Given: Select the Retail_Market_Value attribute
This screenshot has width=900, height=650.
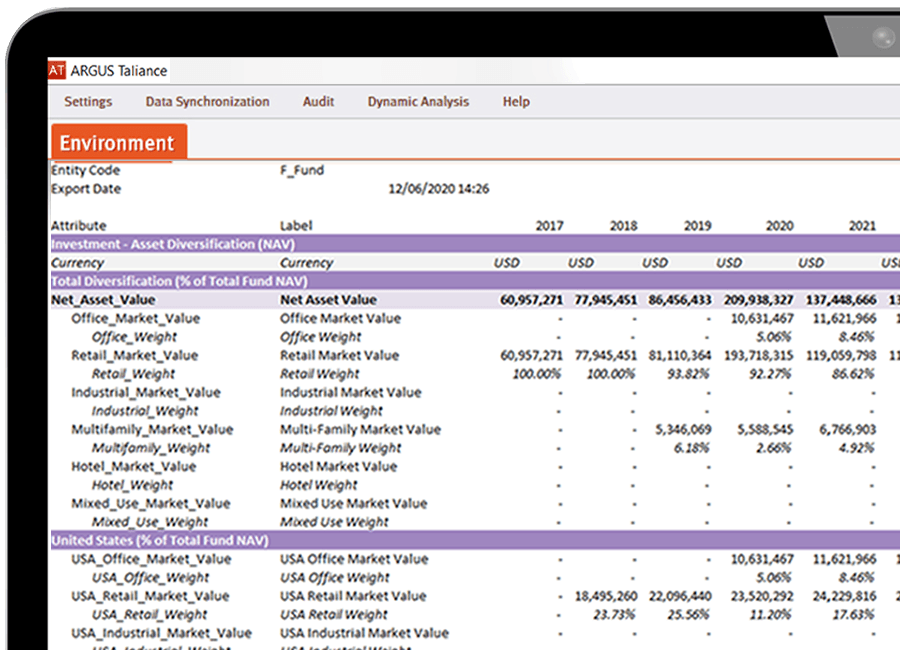Looking at the screenshot, I should click(135, 355).
